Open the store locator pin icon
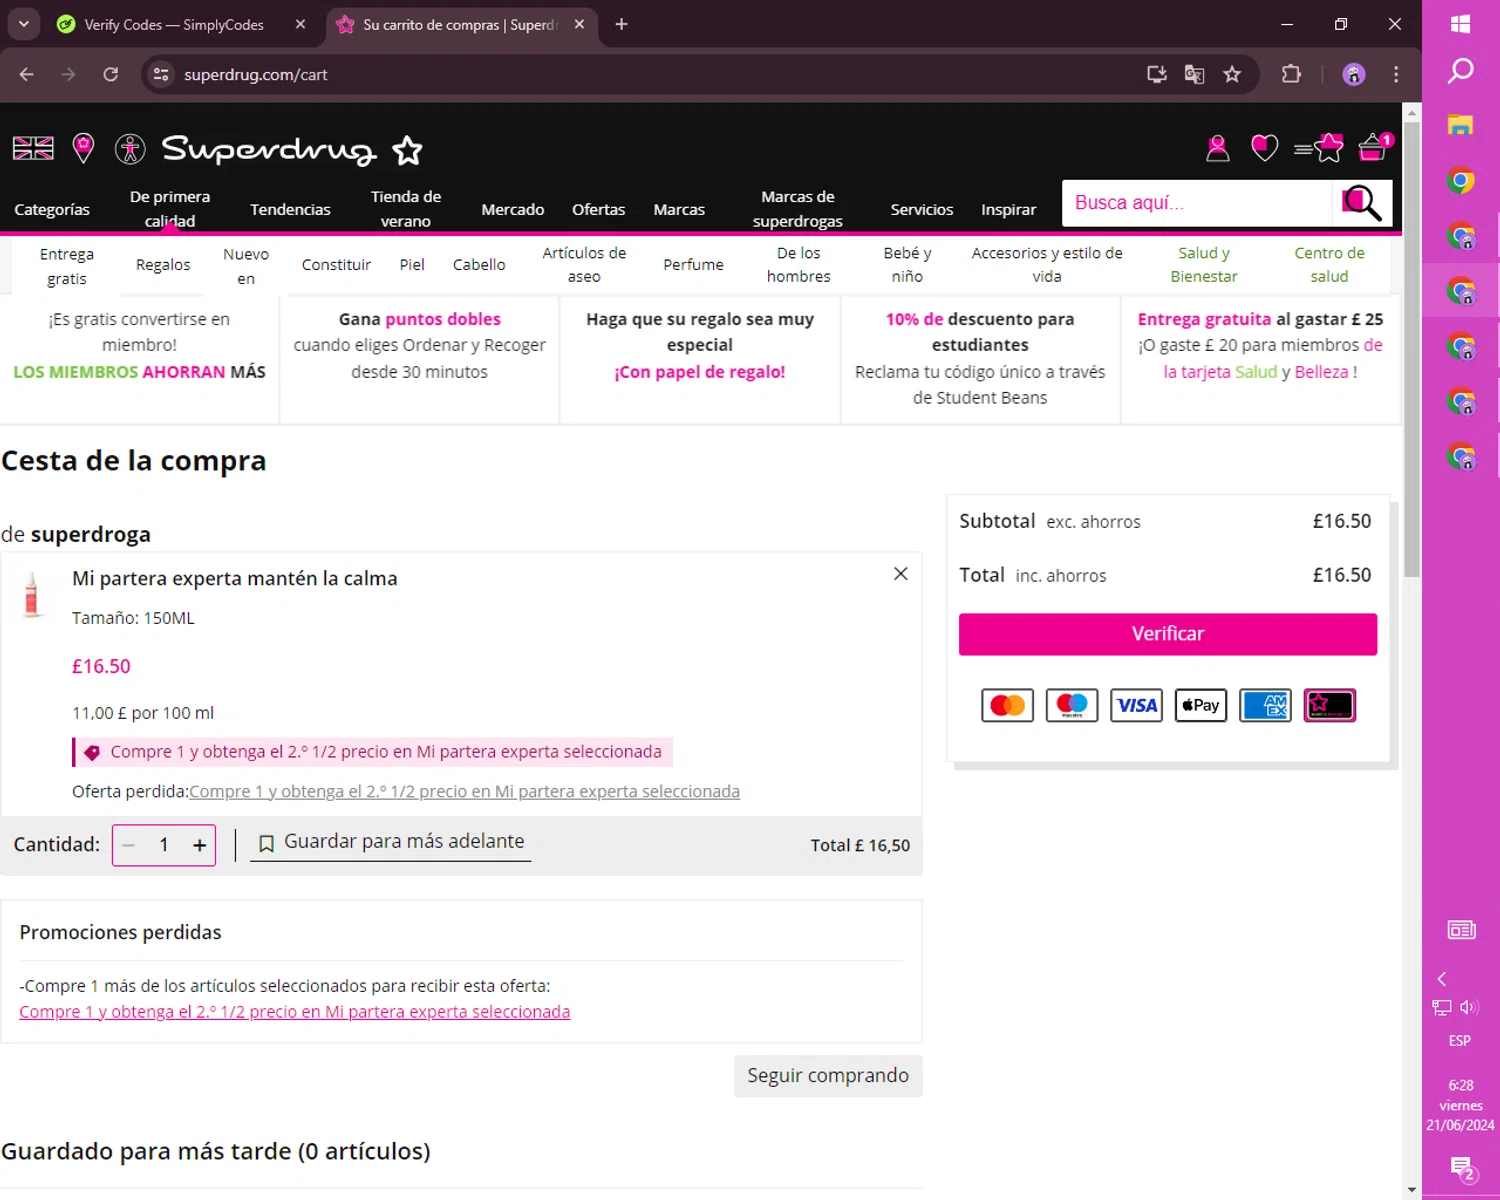 pos(83,148)
